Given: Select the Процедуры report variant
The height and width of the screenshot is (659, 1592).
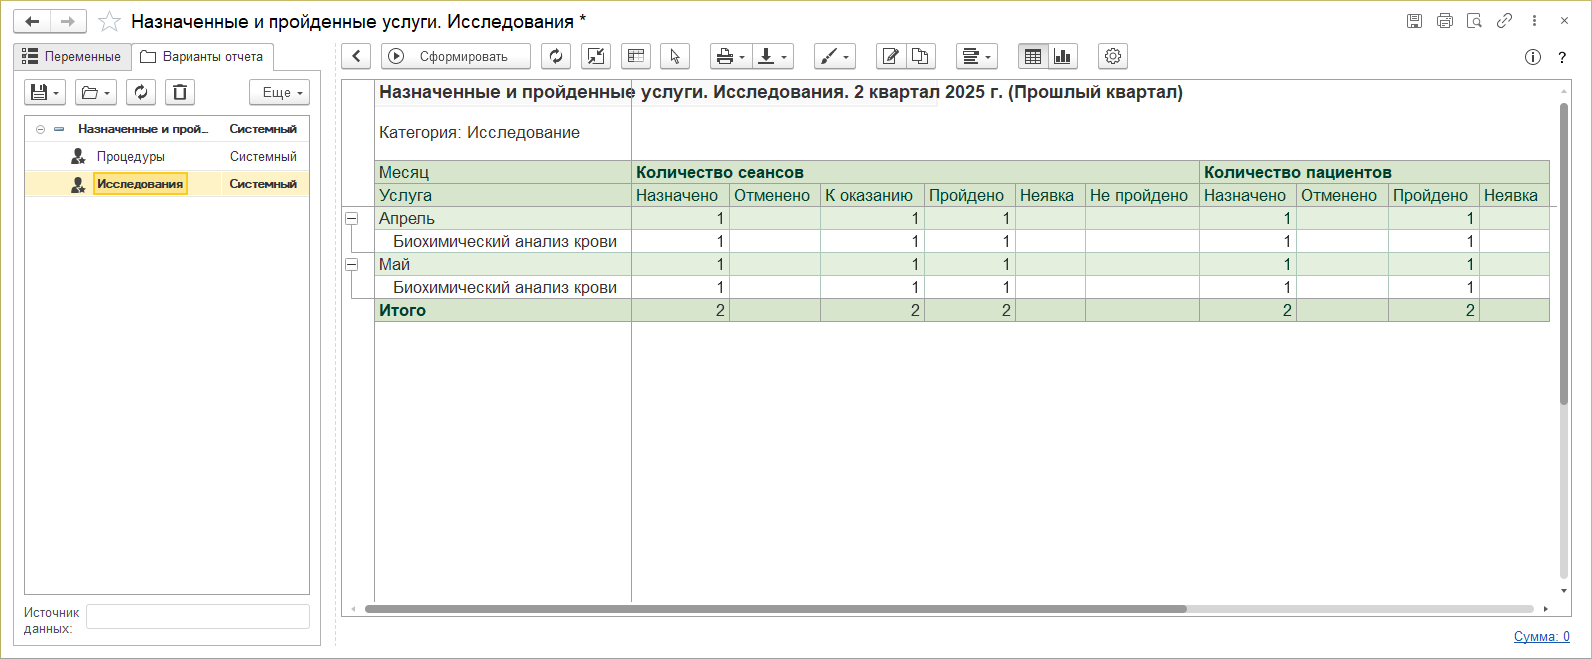Looking at the screenshot, I should click(130, 157).
